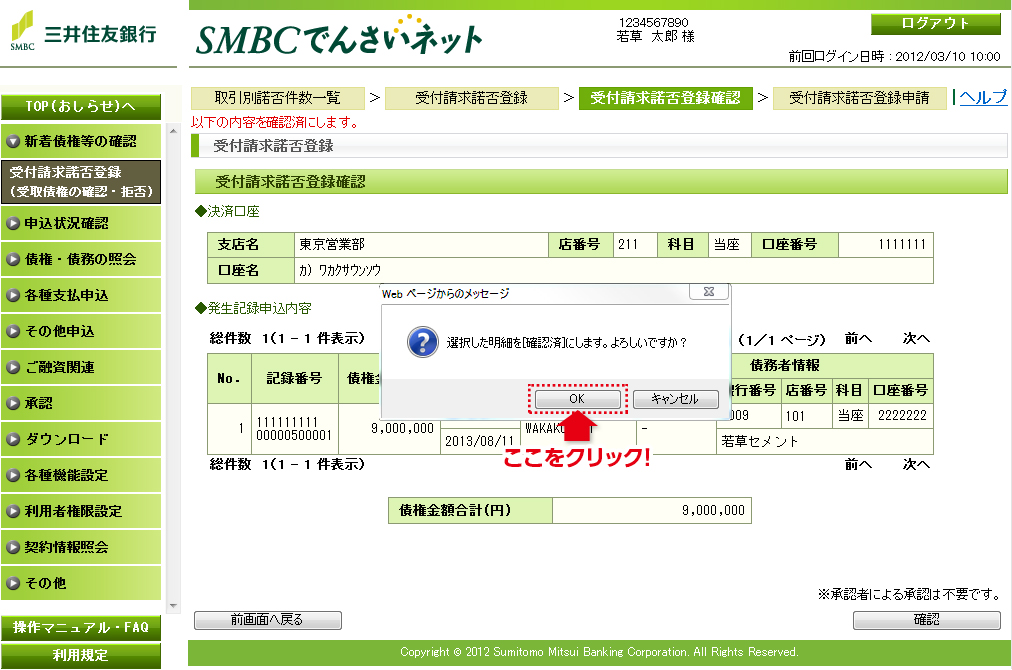
Task: Select the 取引別諾否件数一覧 step tab
Action: (278, 98)
